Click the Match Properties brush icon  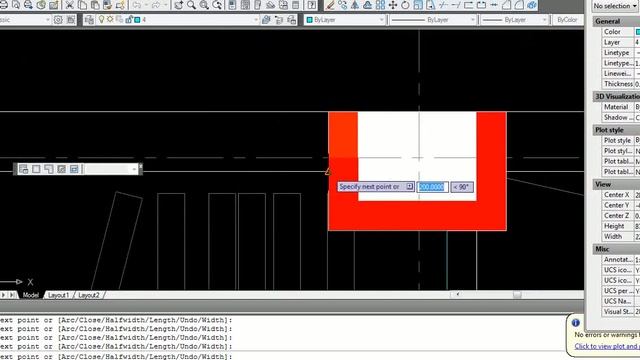pyautogui.click(x=108, y=5)
